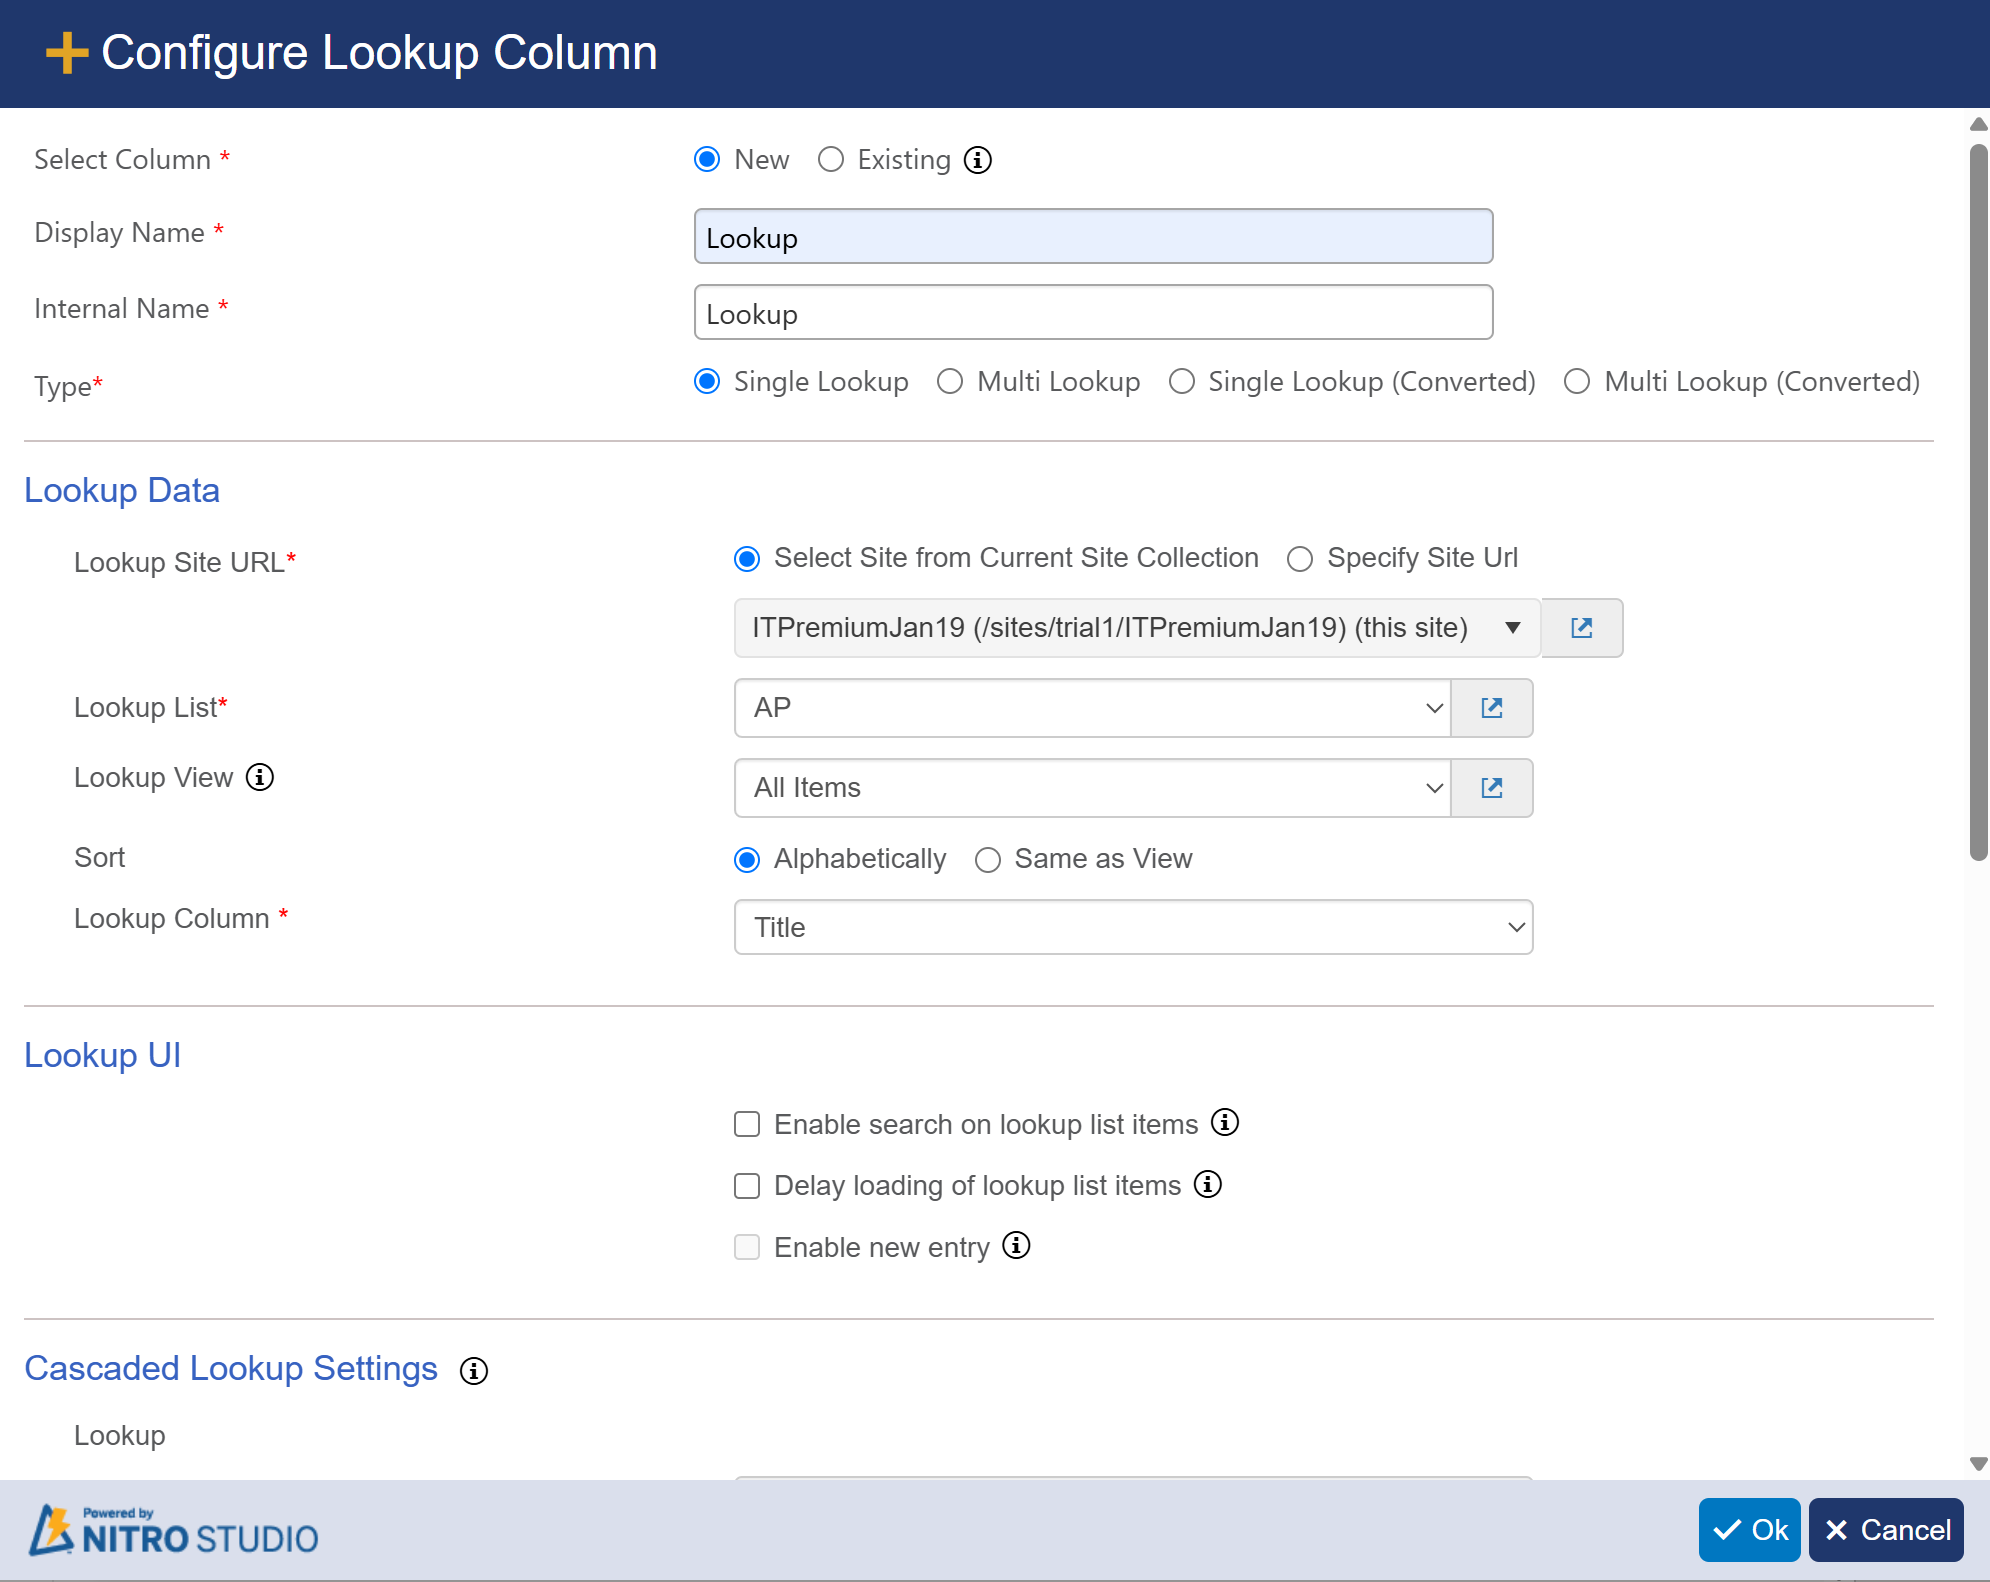The height and width of the screenshot is (1582, 1990).
Task: Choose Same as View sort option
Action: pyautogui.click(x=988, y=860)
